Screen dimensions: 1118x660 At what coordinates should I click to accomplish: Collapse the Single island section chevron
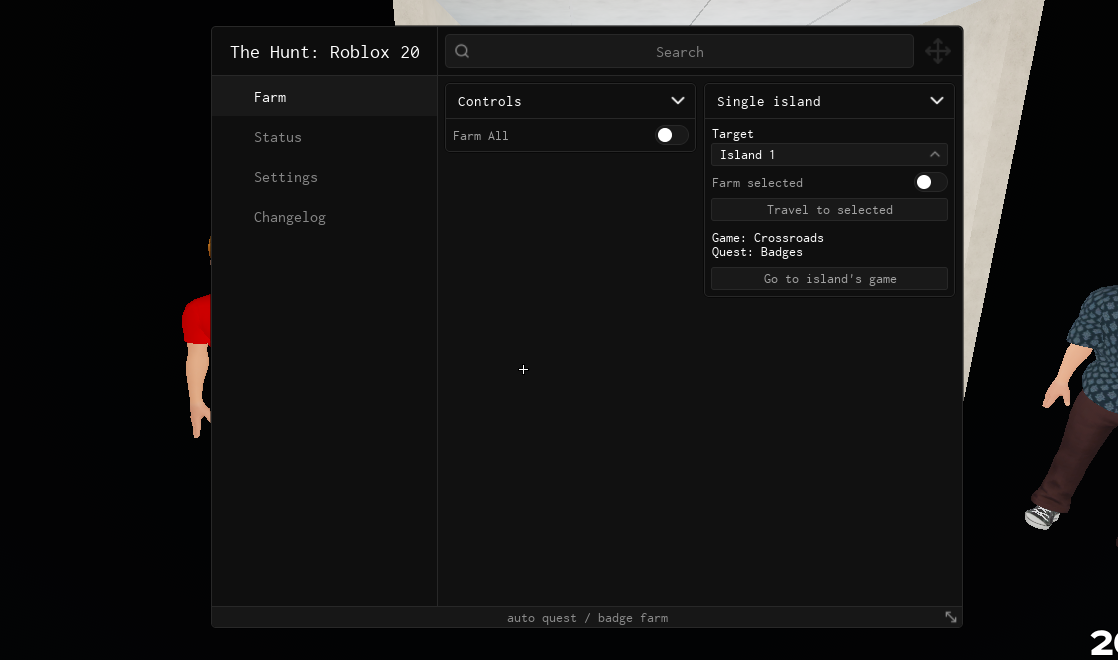tap(937, 101)
